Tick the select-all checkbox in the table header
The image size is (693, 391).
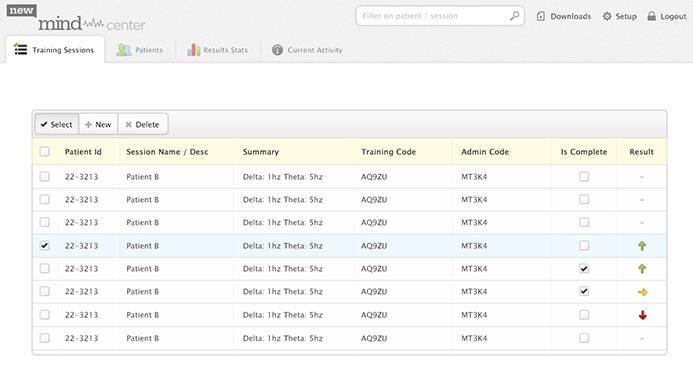(x=45, y=152)
